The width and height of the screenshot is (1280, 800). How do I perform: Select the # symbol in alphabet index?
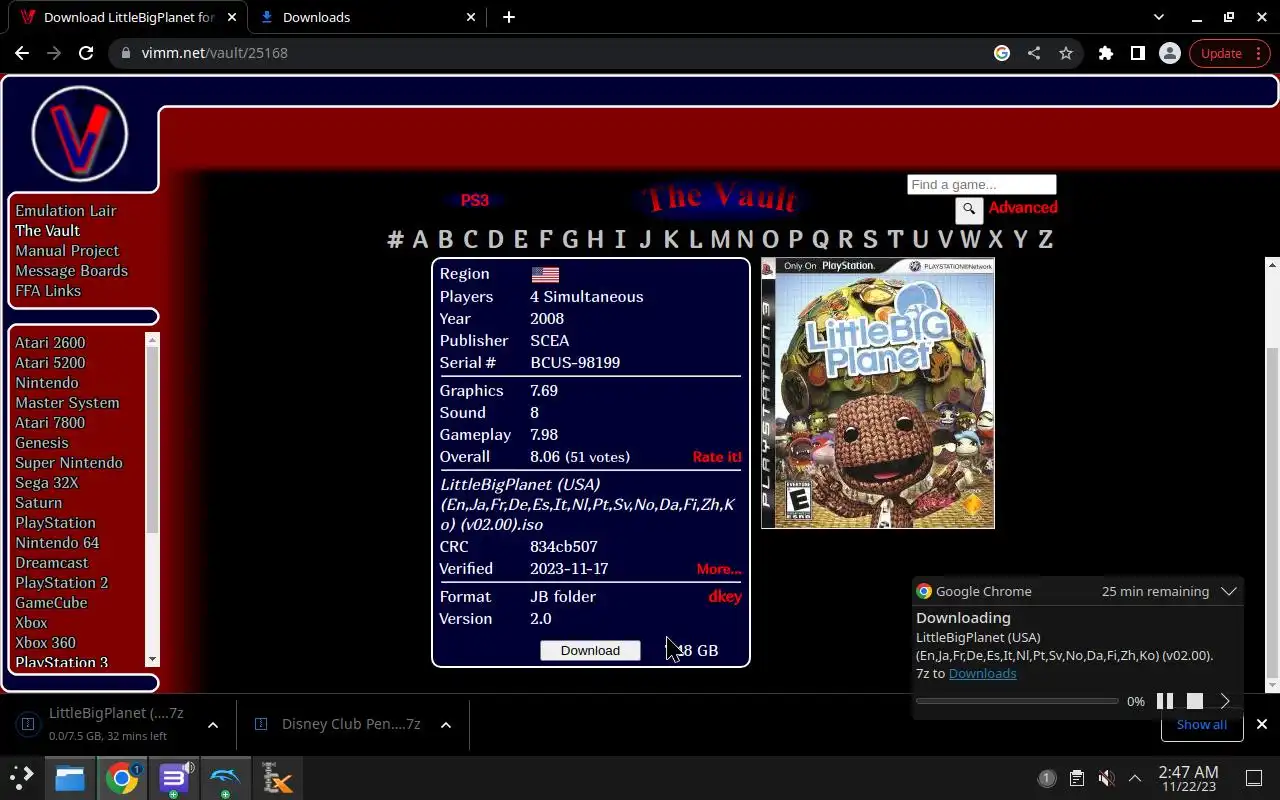(x=396, y=239)
